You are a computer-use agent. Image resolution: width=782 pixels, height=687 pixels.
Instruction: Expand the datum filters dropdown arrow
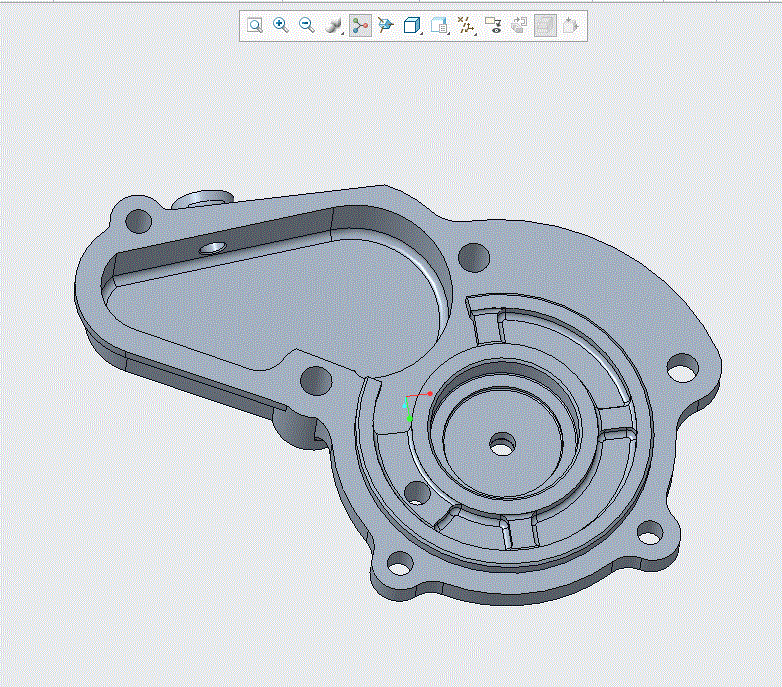coord(476,33)
